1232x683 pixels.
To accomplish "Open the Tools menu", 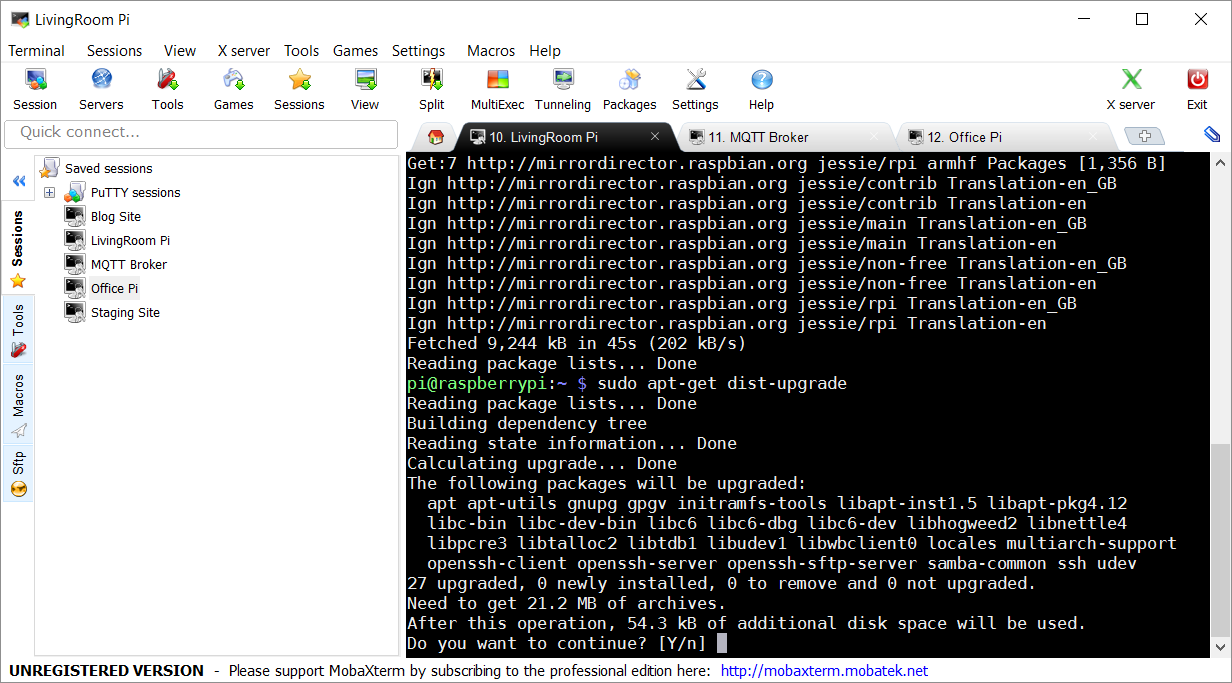I will tap(301, 51).
